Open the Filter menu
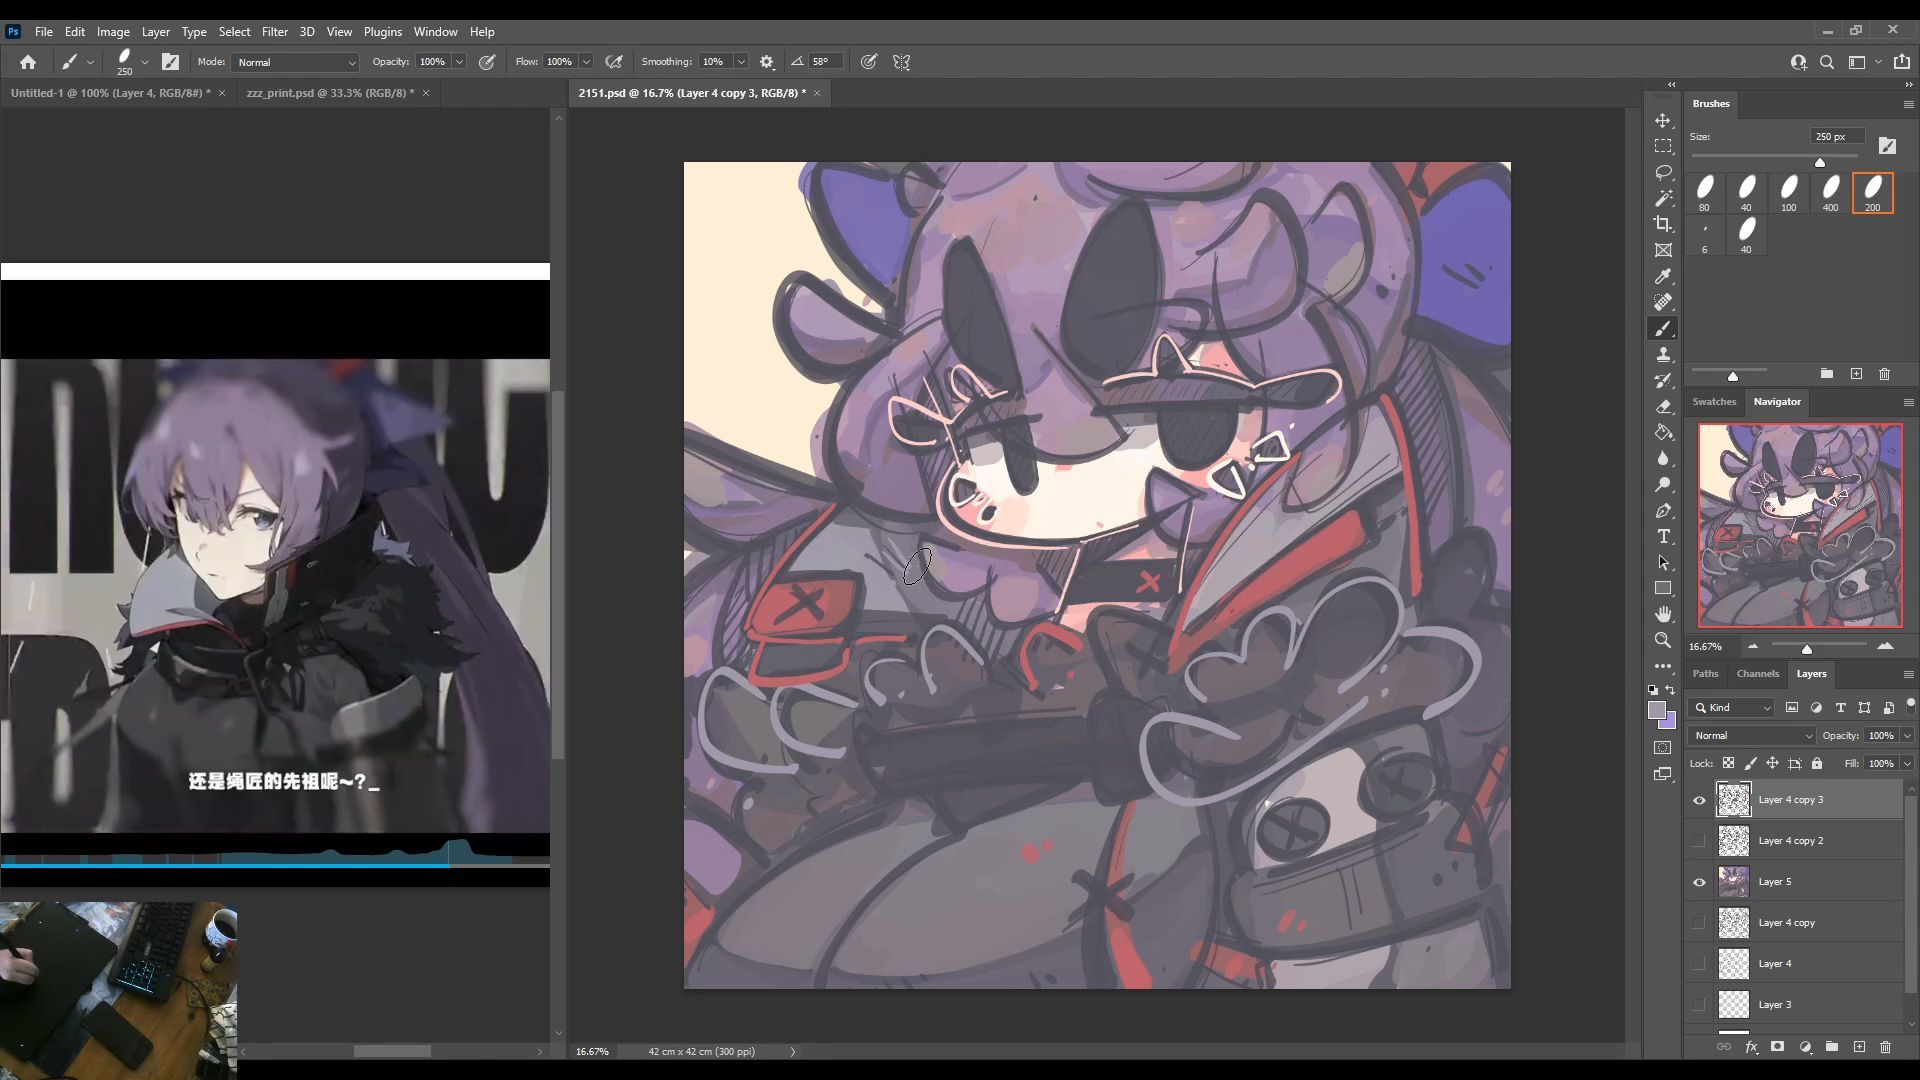The image size is (1920, 1080). [274, 32]
